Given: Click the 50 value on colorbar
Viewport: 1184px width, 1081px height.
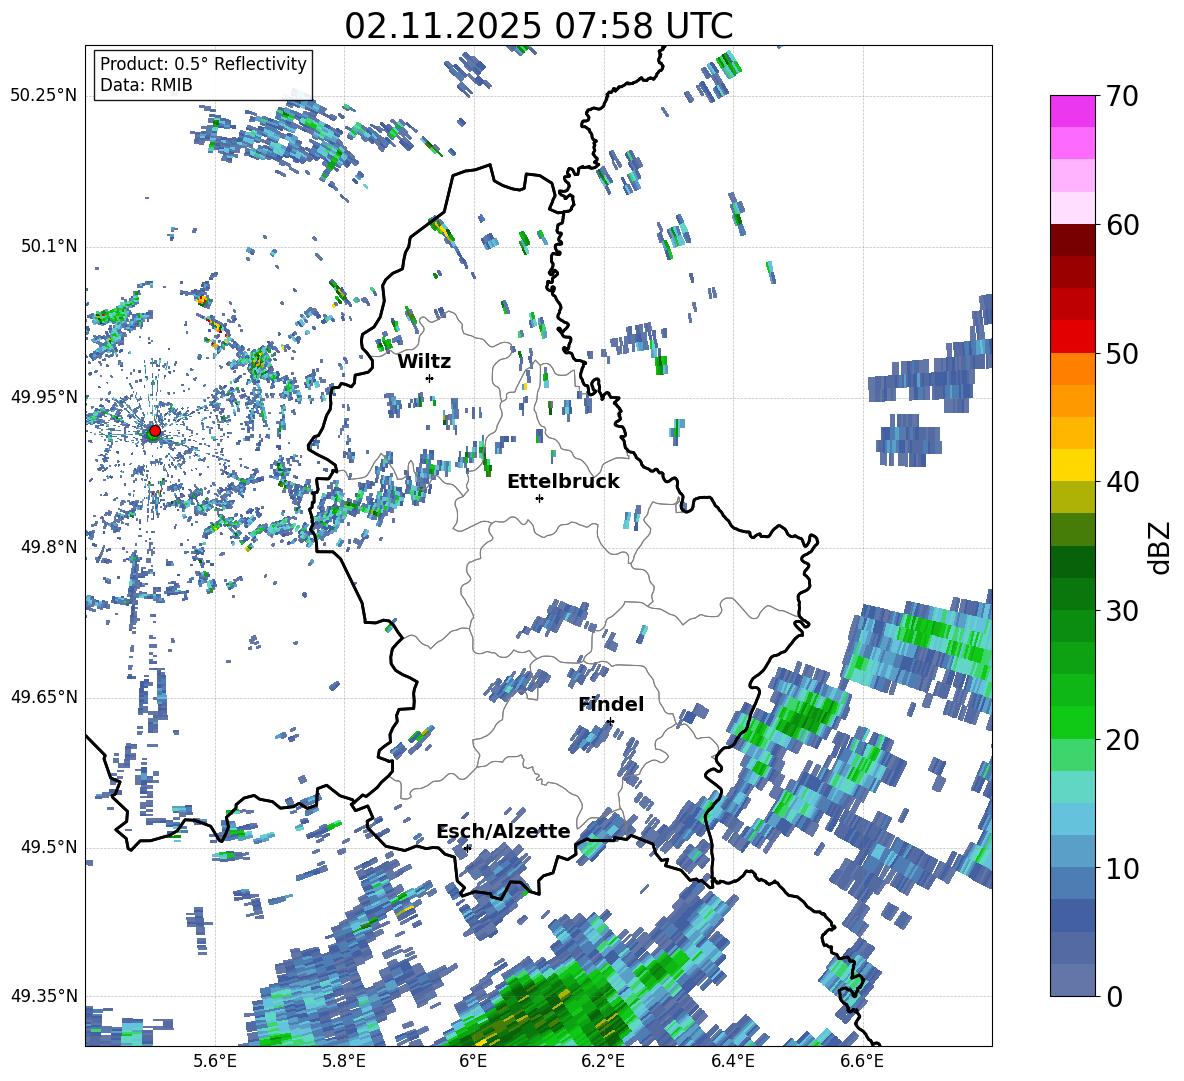Looking at the screenshot, I should click(1122, 353).
